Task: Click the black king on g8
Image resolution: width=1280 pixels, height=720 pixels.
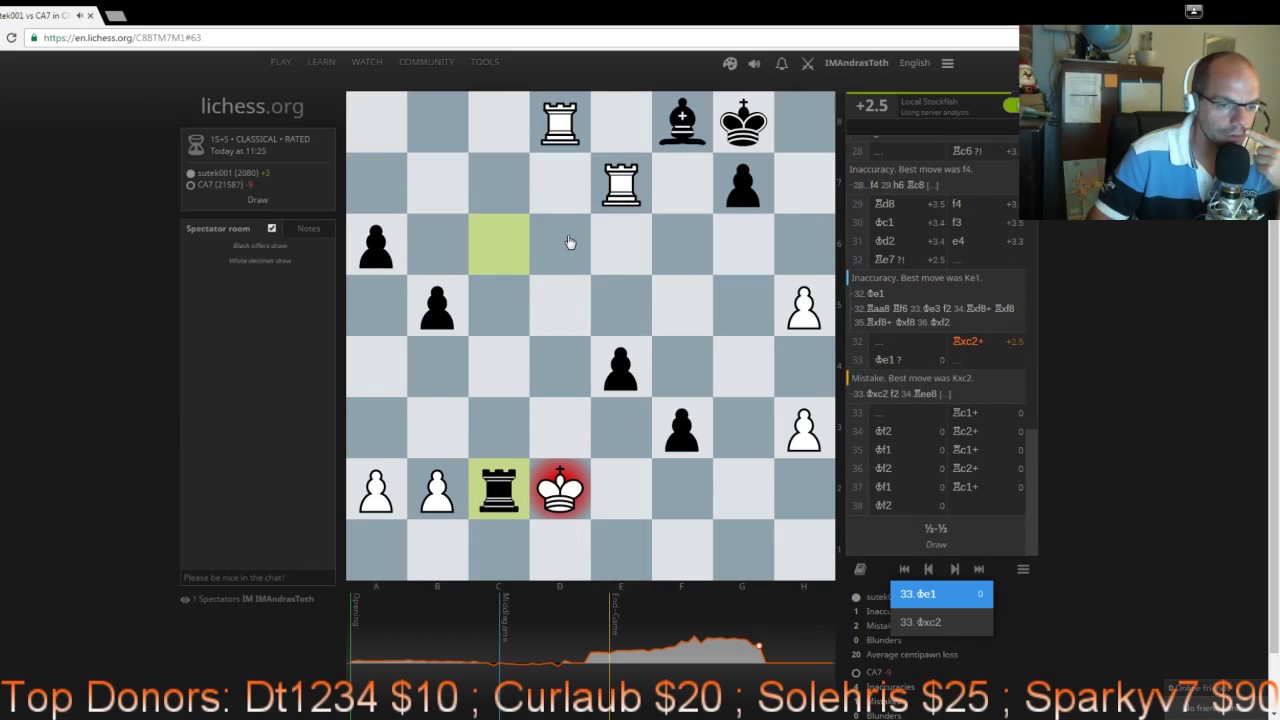Action: tap(743, 123)
